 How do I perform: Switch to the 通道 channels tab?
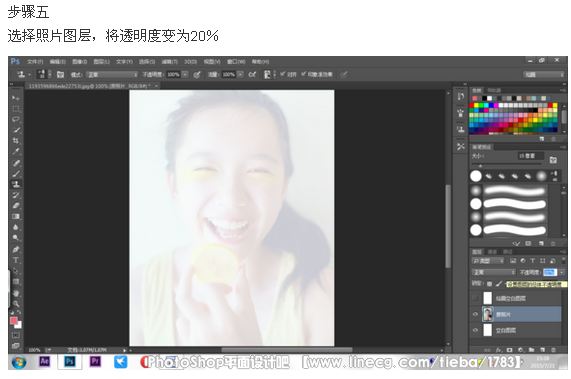(492, 252)
